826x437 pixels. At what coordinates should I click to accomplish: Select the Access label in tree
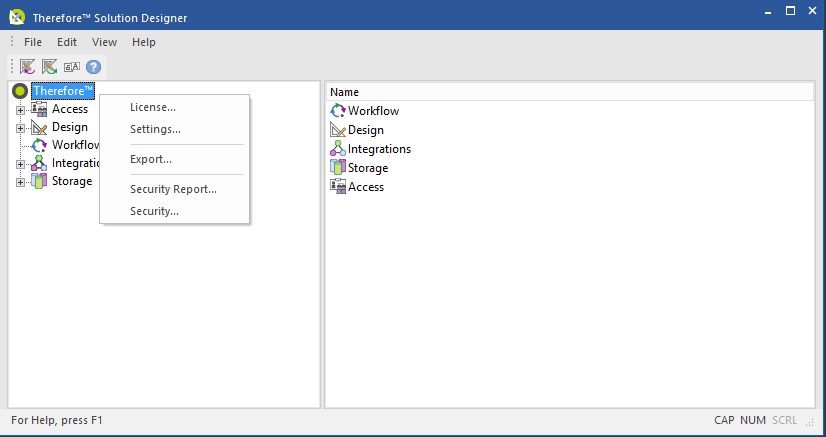point(70,109)
